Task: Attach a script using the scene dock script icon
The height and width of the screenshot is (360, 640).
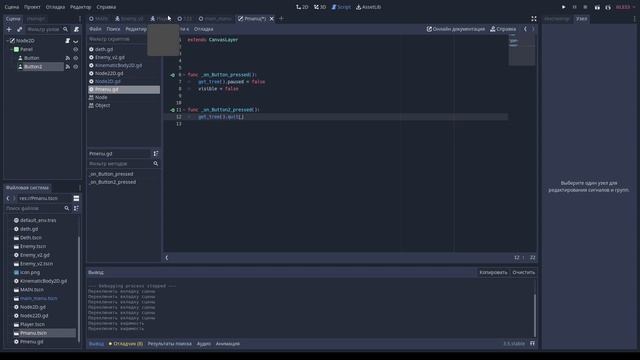Action: point(76,29)
